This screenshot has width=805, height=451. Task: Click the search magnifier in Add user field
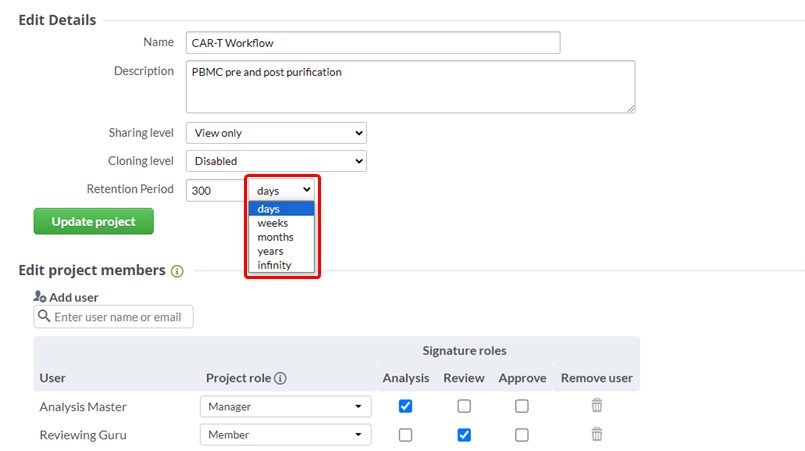click(44, 316)
